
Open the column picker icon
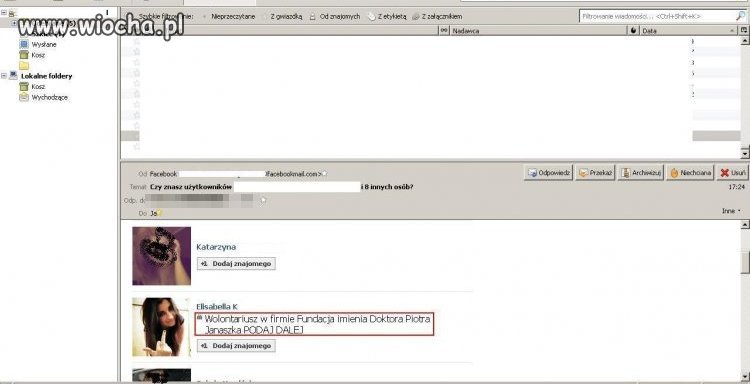(x=744, y=31)
